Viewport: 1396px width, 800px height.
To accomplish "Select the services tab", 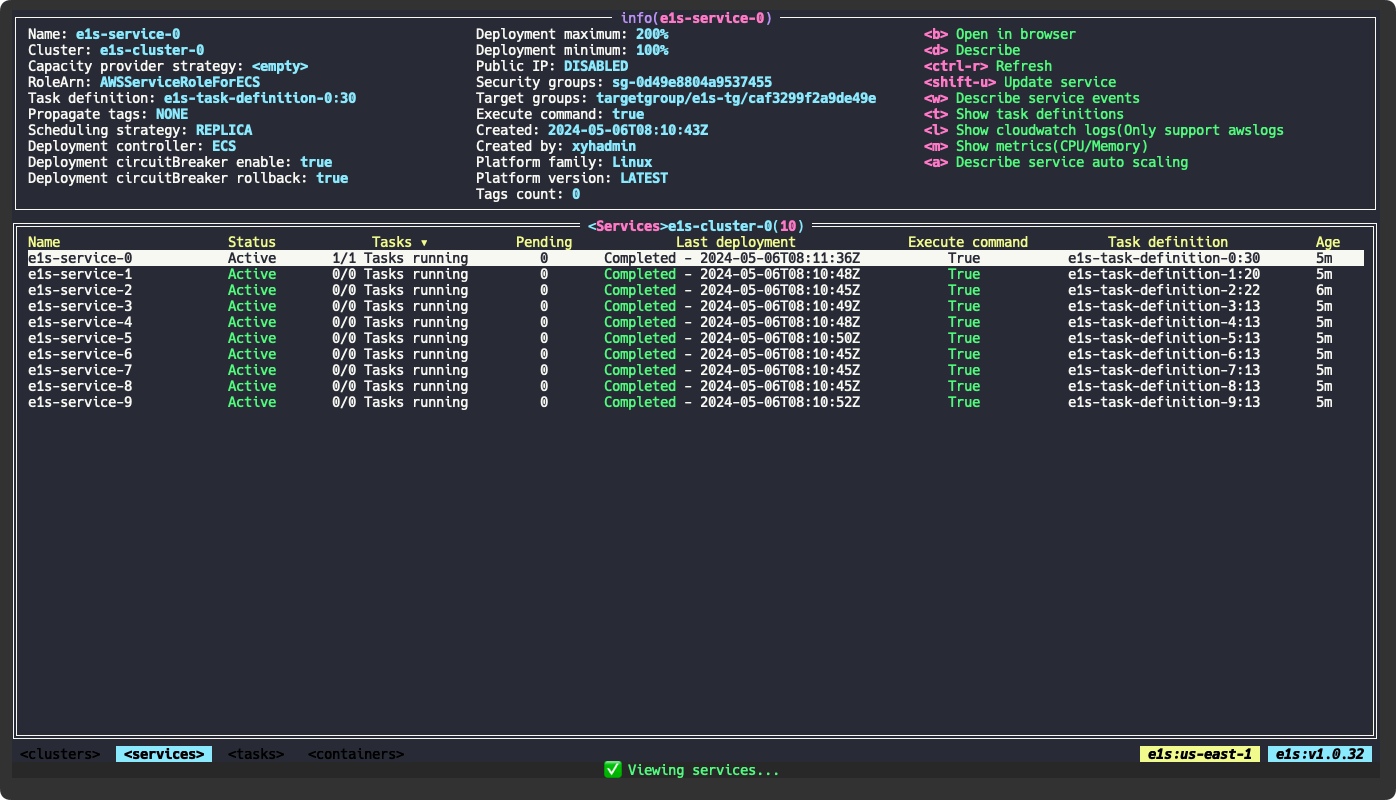I will tap(164, 754).
